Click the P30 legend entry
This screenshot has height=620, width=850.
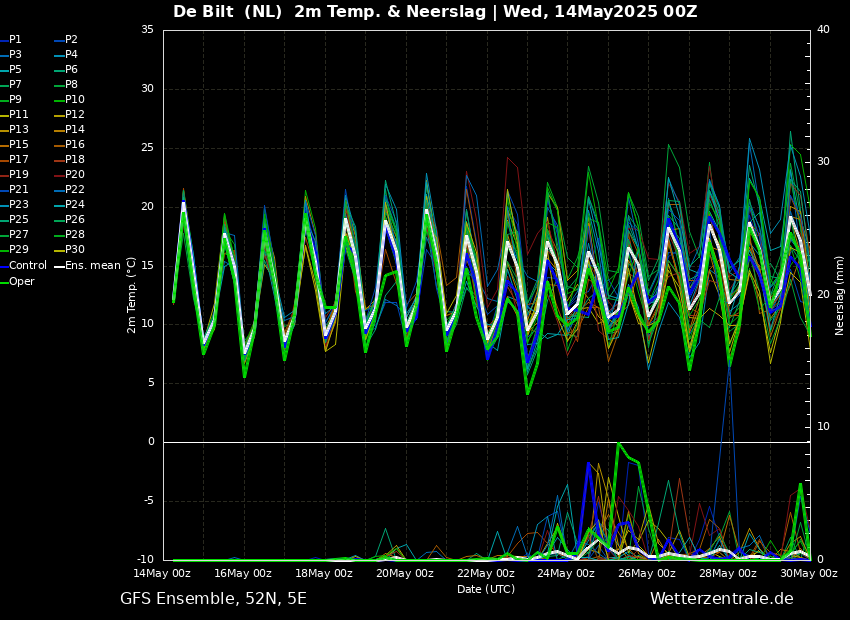(74, 250)
